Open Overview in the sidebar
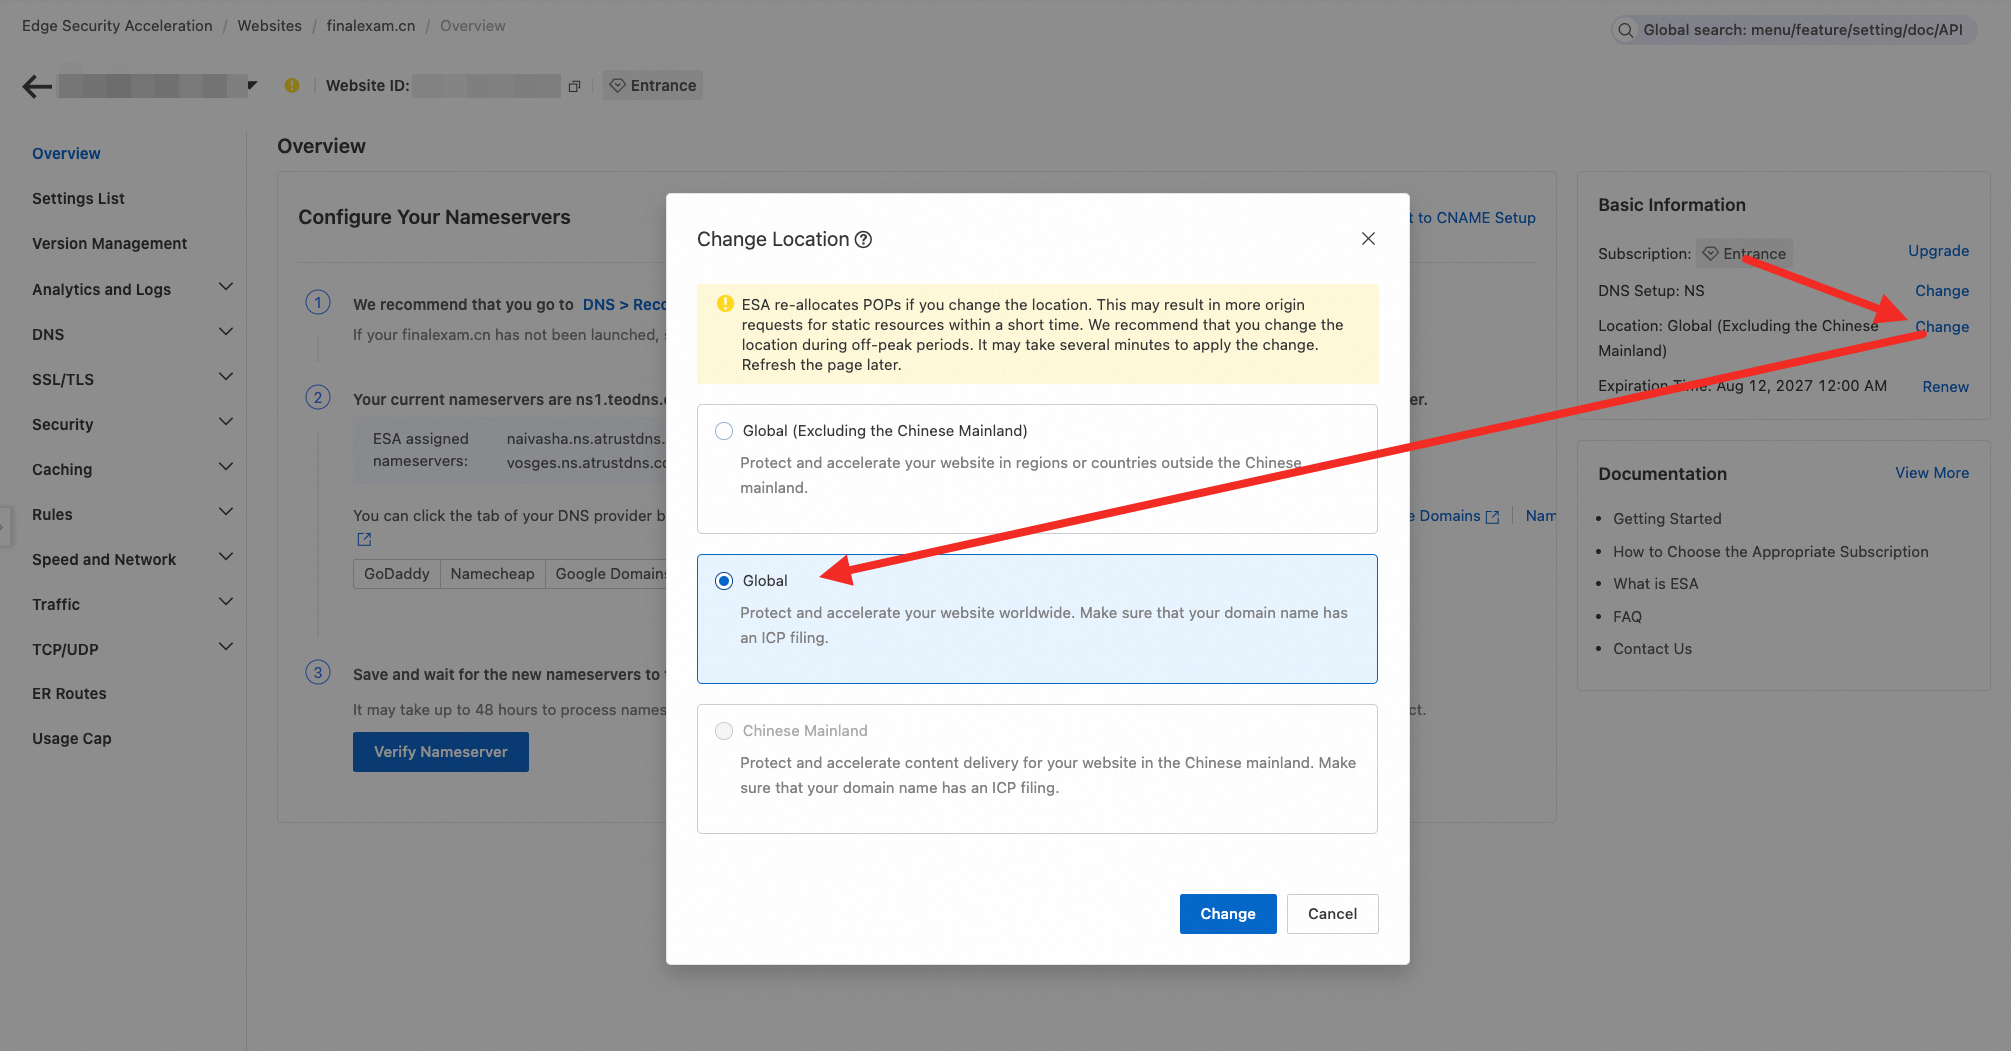 pyautogui.click(x=66, y=153)
